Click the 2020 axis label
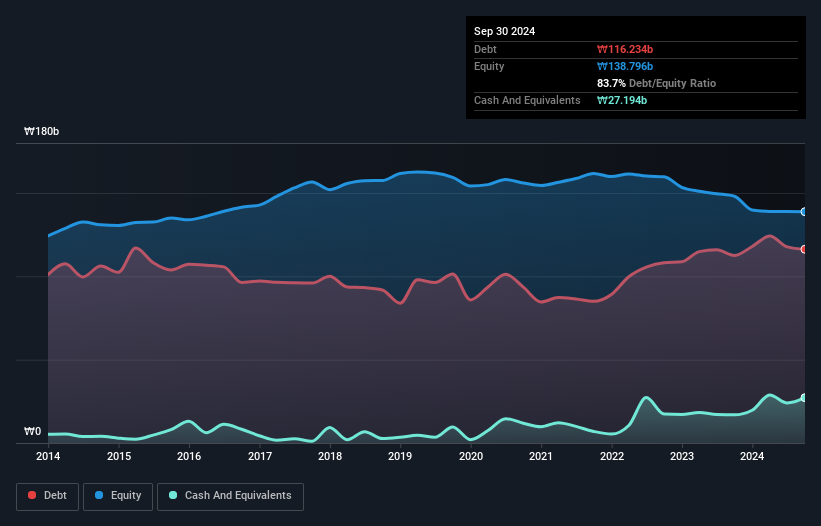The image size is (821, 526). pyautogui.click(x=471, y=456)
